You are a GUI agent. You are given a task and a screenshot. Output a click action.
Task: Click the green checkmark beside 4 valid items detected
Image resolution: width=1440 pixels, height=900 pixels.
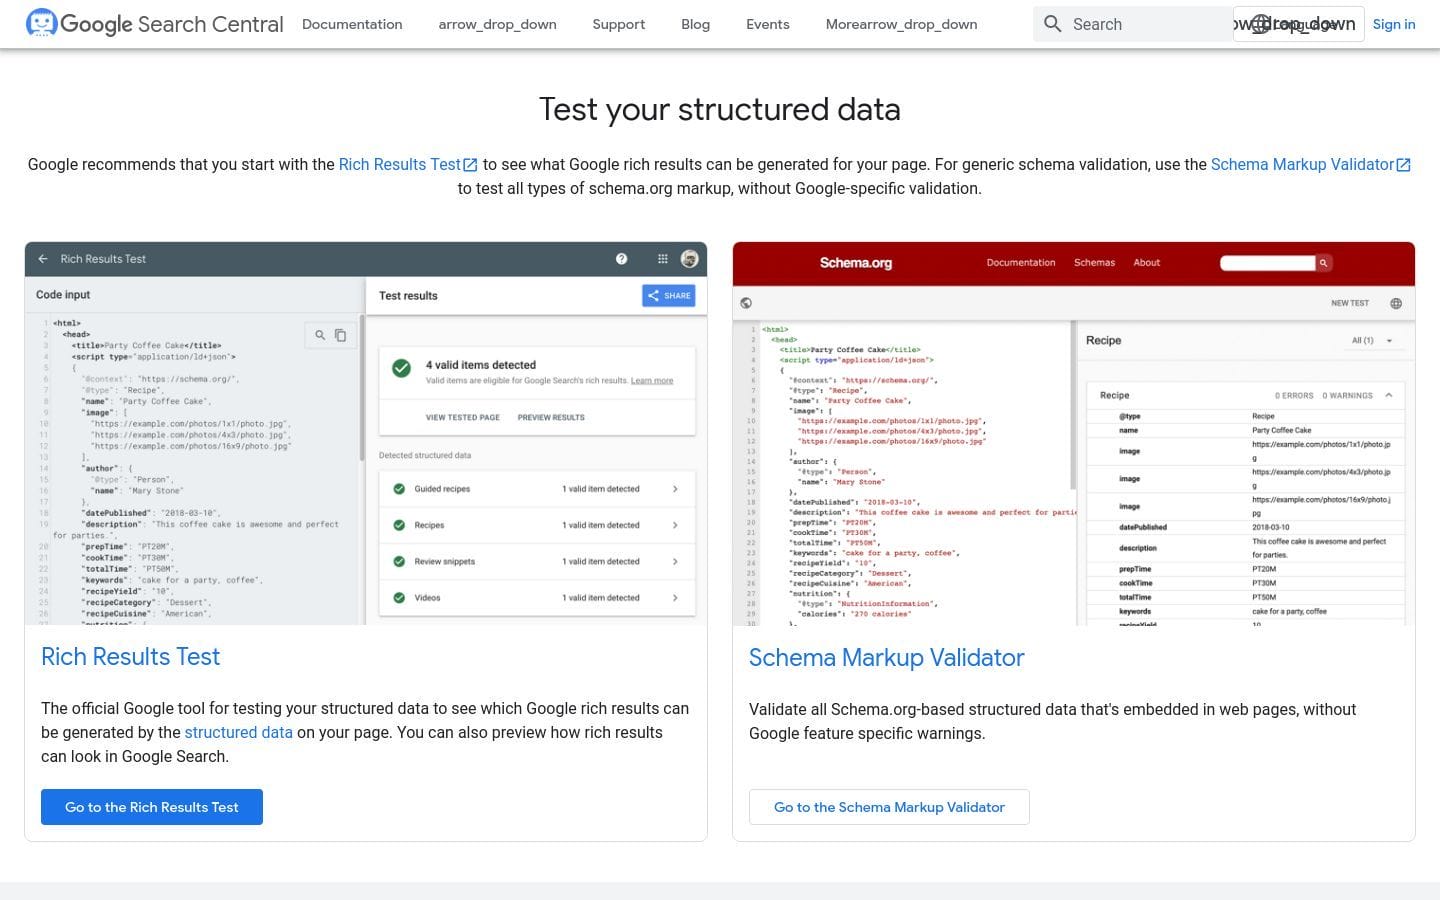coord(401,368)
